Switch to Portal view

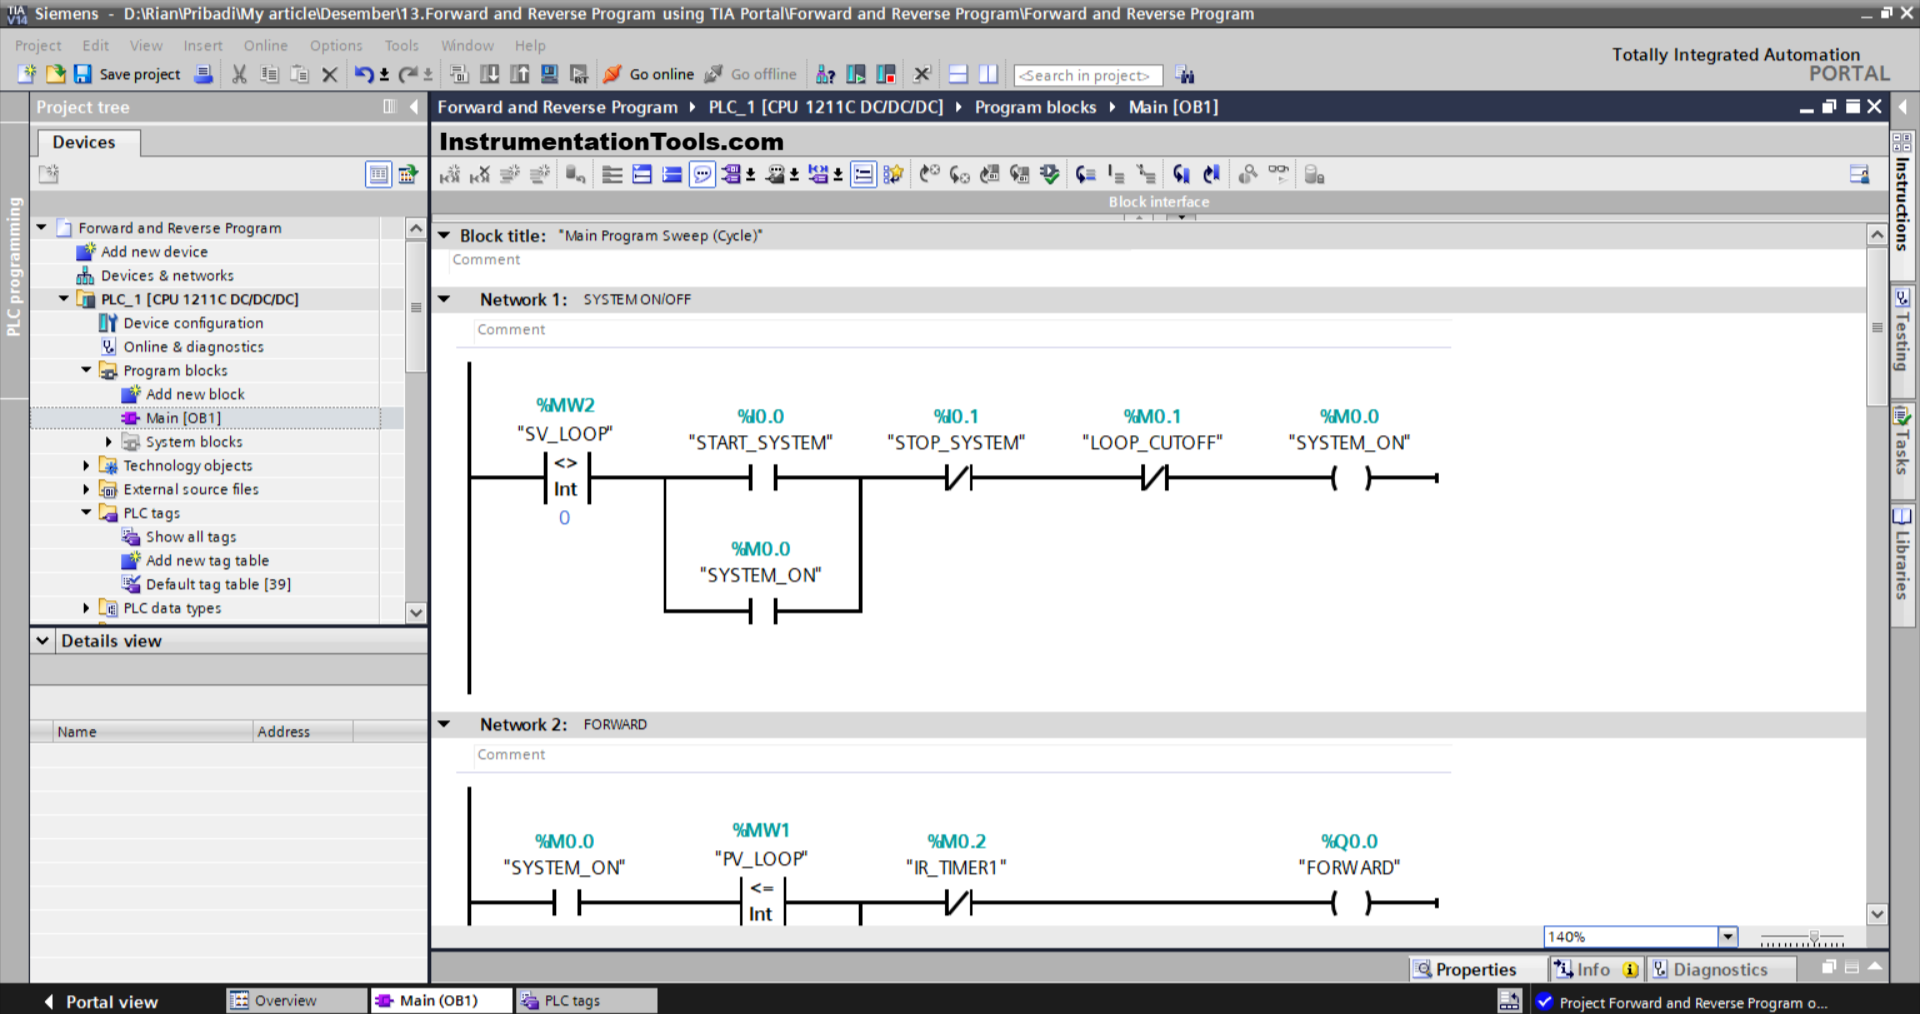(x=101, y=1002)
